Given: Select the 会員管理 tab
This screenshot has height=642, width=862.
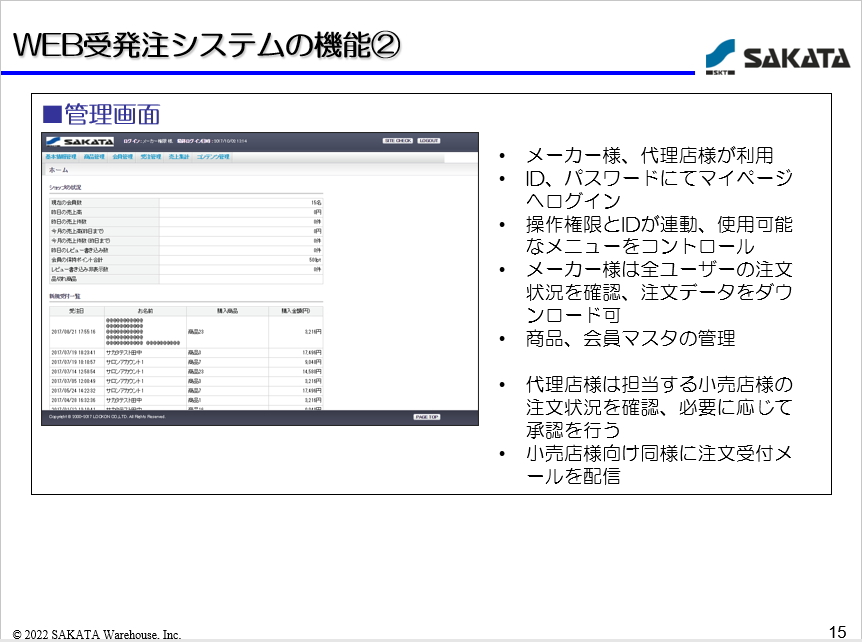Looking at the screenshot, I should coord(123,157).
